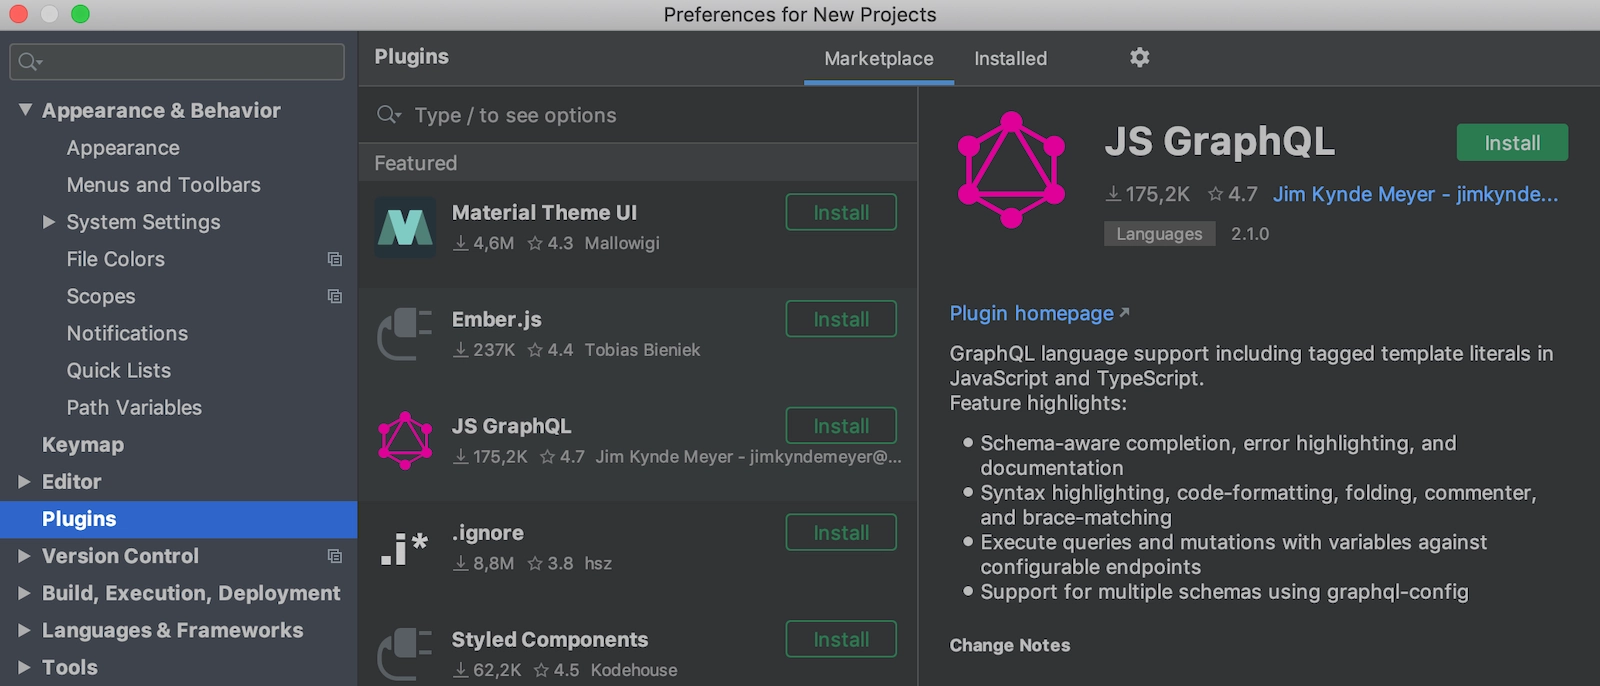Click the File Colors project-level copy icon

click(335, 259)
